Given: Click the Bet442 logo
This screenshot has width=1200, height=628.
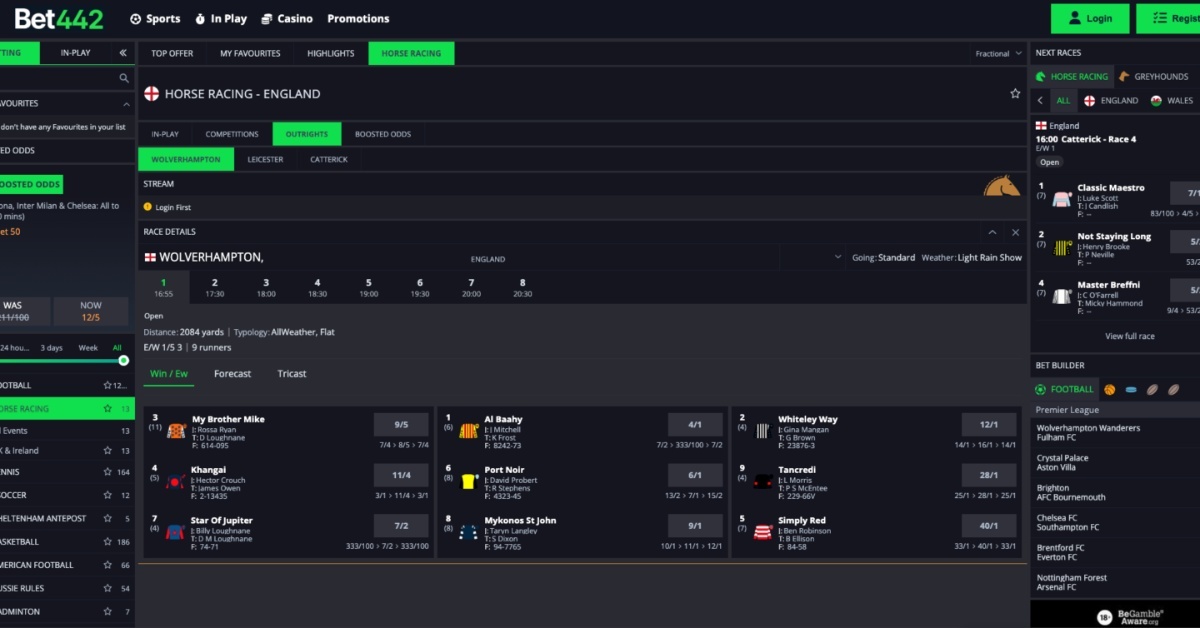Looking at the screenshot, I should [x=60, y=18].
